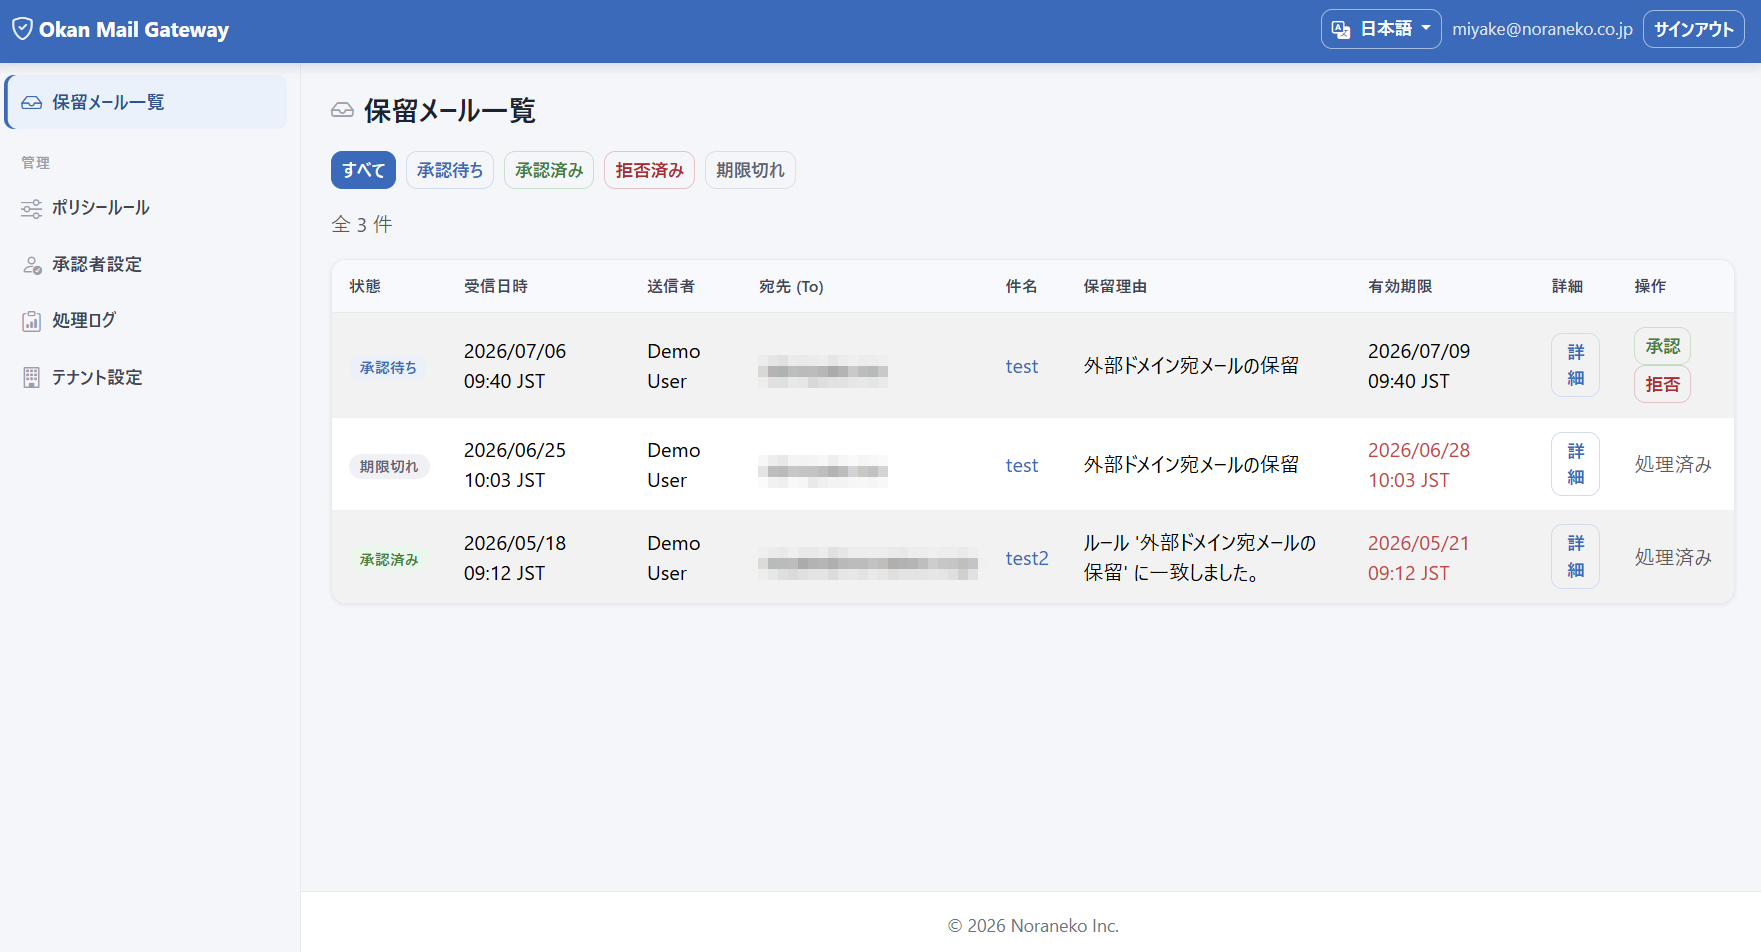Open the test2 subject link
This screenshot has height=952, width=1761.
pos(1027,558)
